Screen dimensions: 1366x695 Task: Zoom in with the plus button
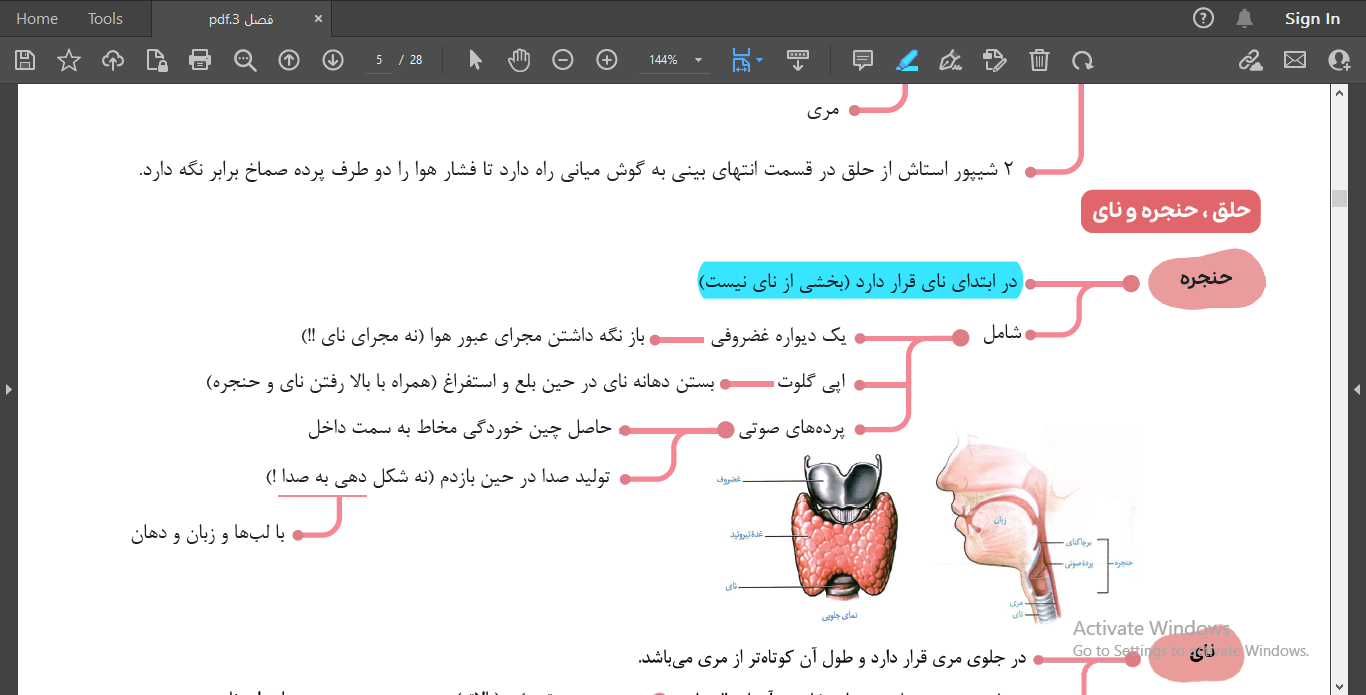pyautogui.click(x=606, y=60)
